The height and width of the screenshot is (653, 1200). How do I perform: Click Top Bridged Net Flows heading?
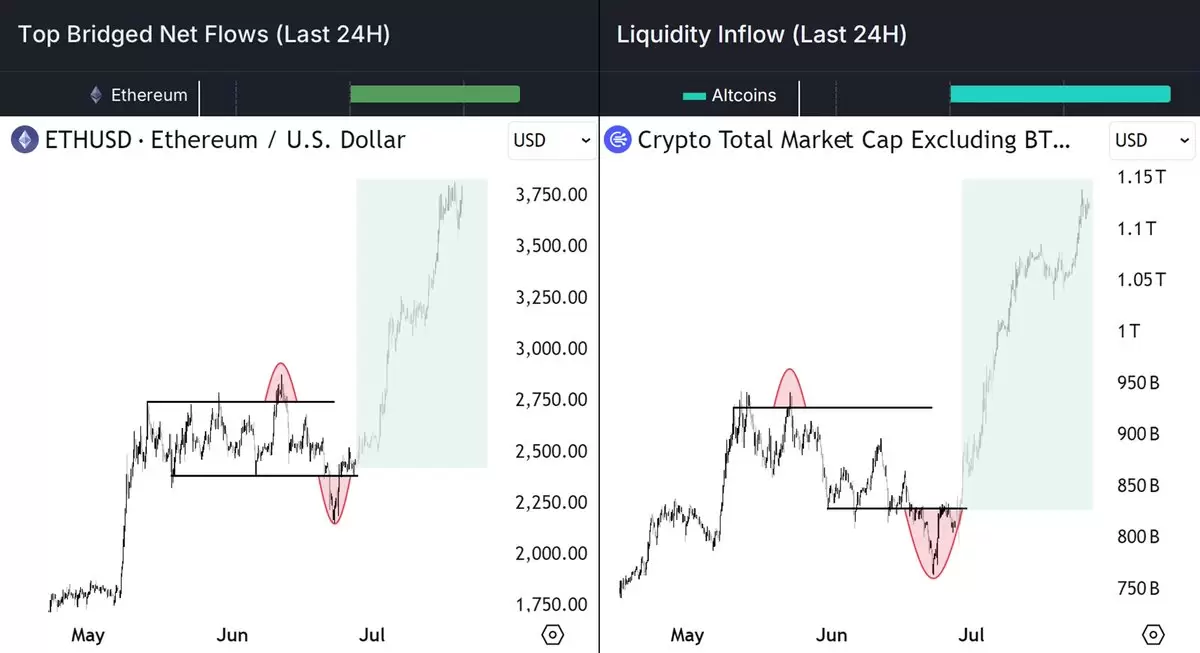coord(204,35)
